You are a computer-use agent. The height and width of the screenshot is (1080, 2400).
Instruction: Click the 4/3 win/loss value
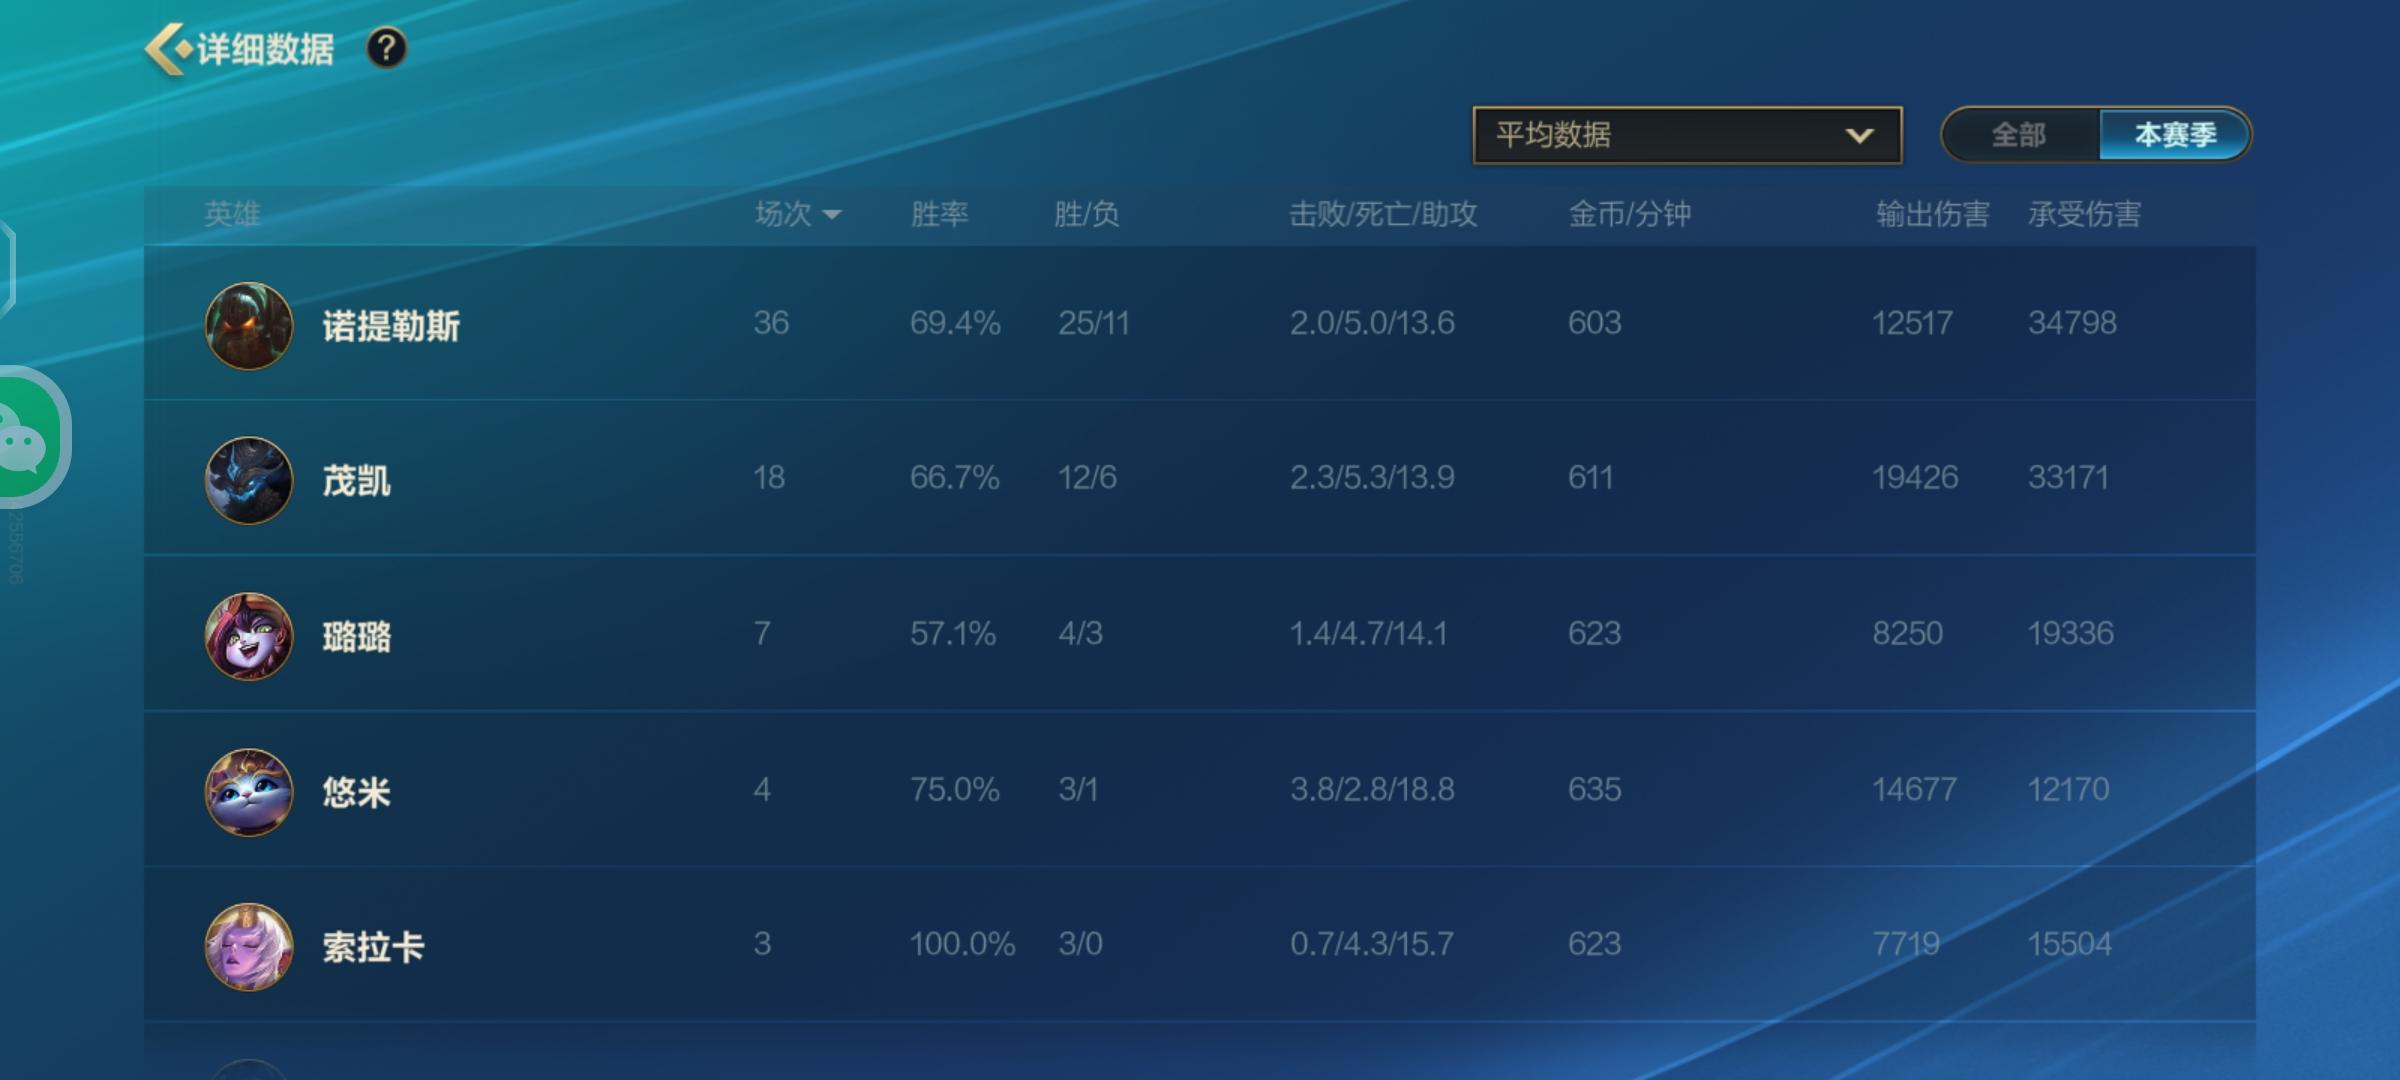click(x=1081, y=633)
